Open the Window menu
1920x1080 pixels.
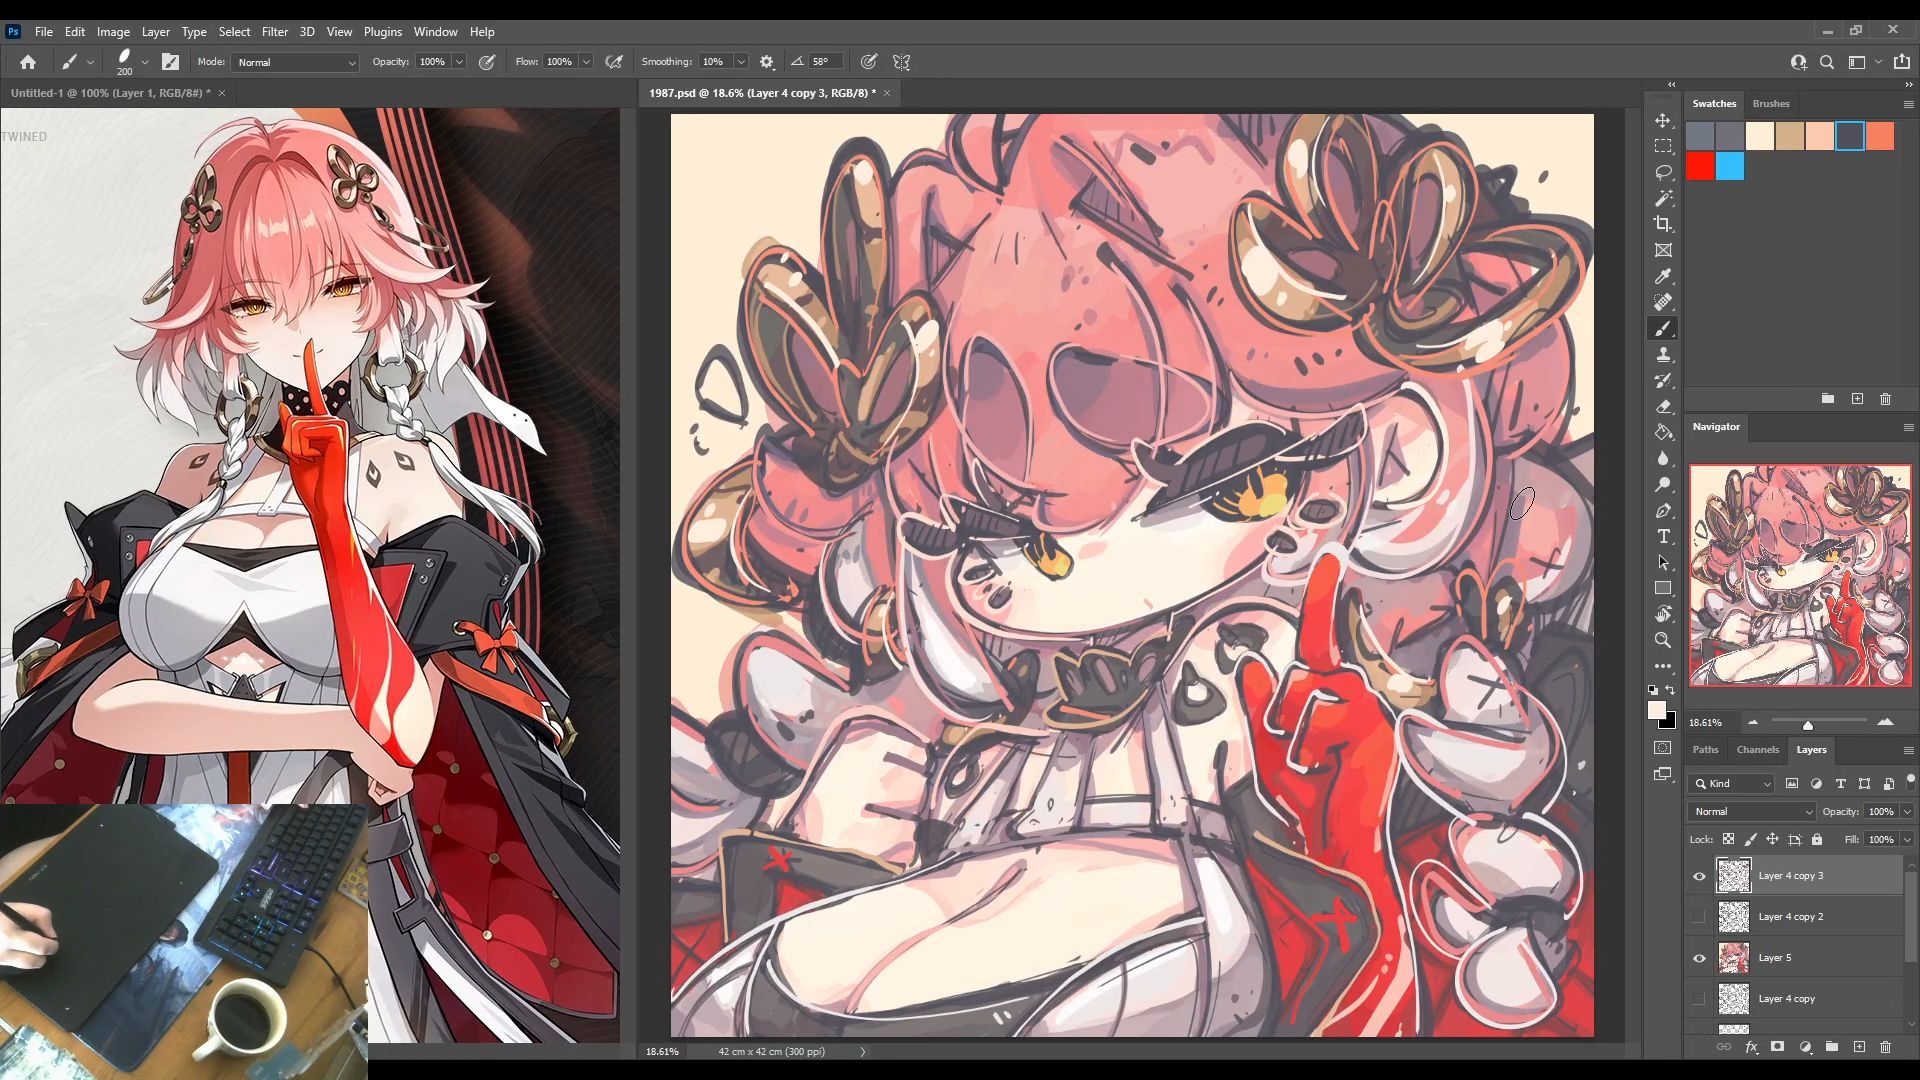point(435,32)
